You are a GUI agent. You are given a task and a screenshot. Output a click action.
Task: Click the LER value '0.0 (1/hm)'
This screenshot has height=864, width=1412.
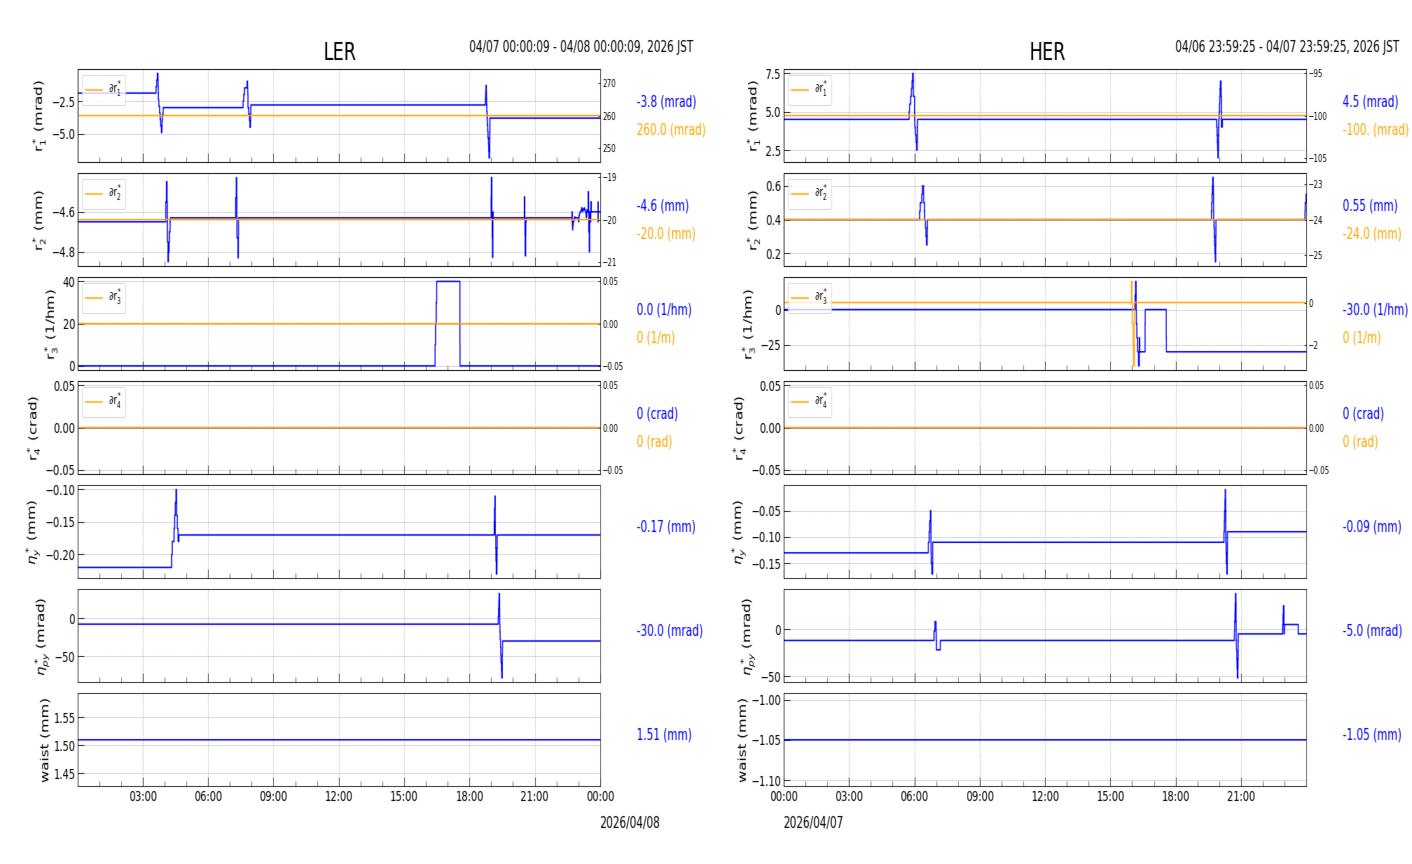pyautogui.click(x=664, y=310)
